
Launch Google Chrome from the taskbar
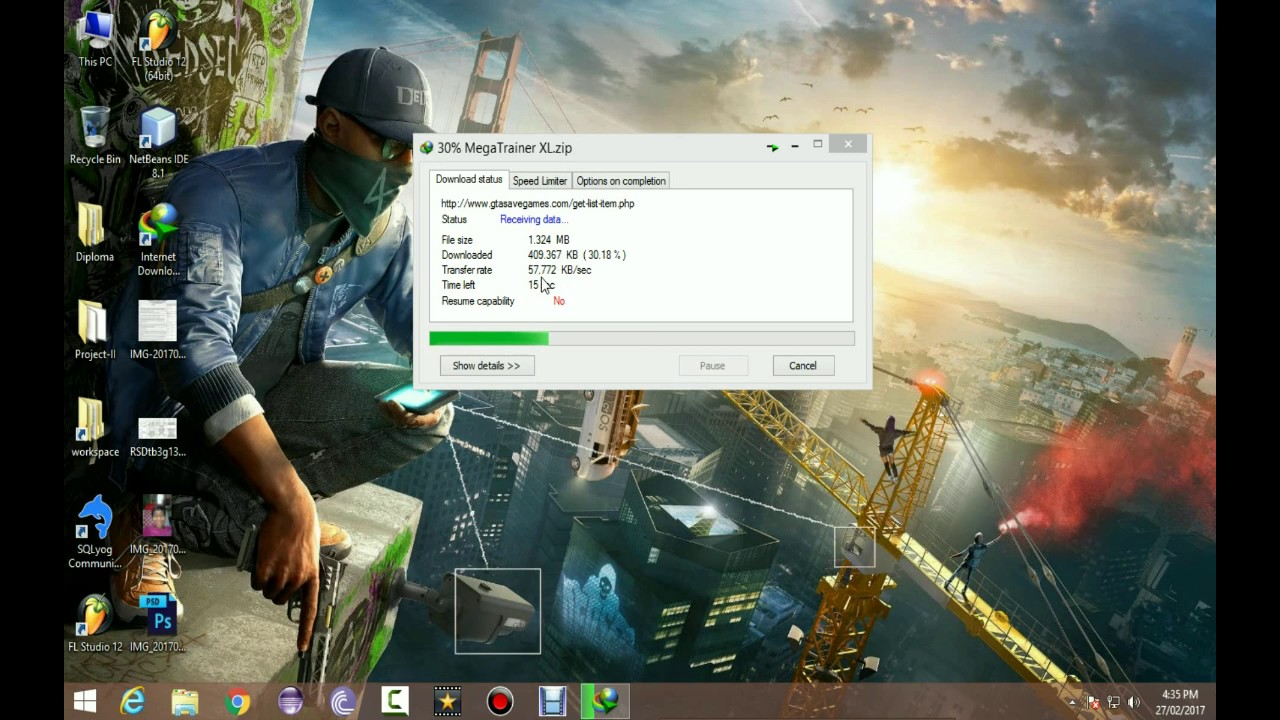(x=238, y=703)
